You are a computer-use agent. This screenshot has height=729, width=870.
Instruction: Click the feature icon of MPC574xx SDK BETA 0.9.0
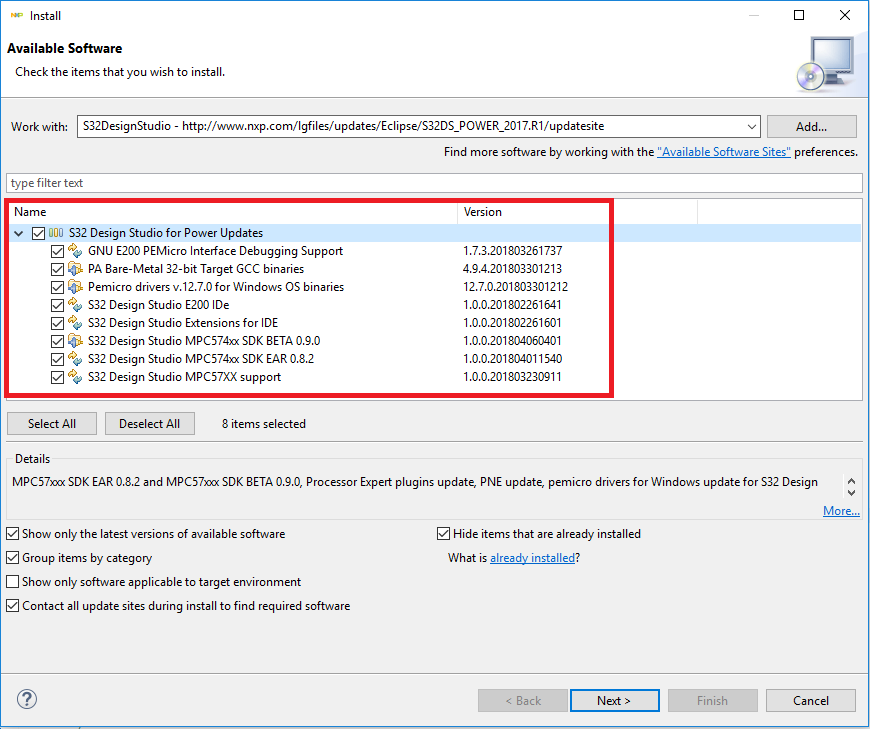[75, 341]
